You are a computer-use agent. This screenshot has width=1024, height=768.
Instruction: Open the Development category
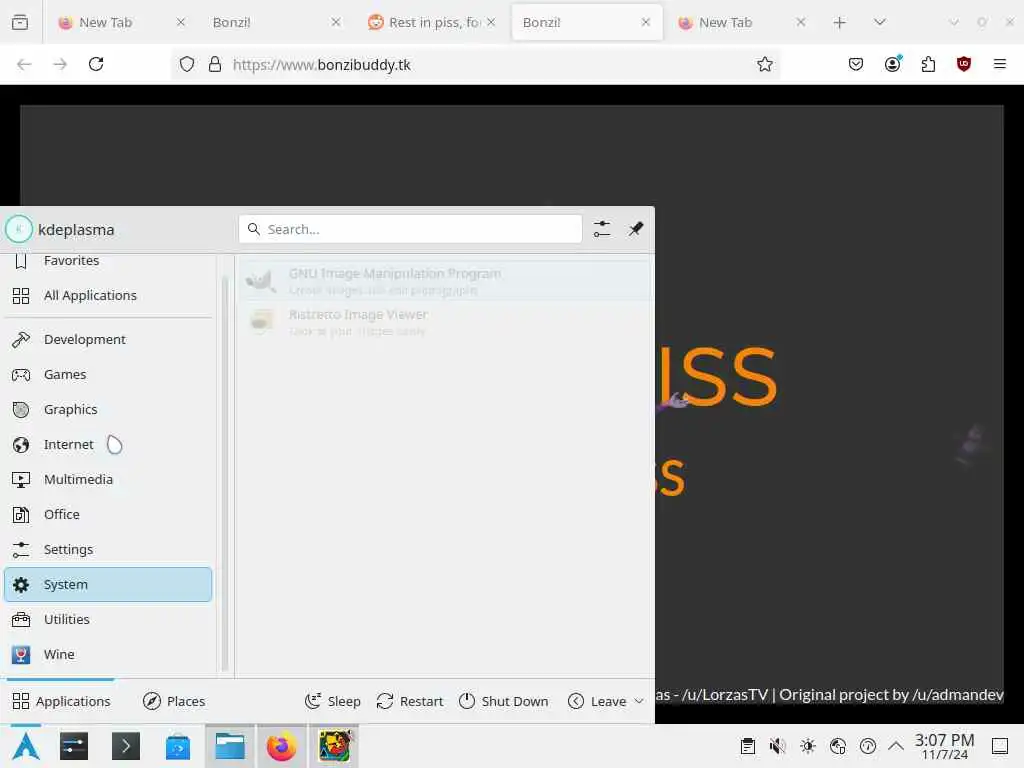[x=108, y=339]
